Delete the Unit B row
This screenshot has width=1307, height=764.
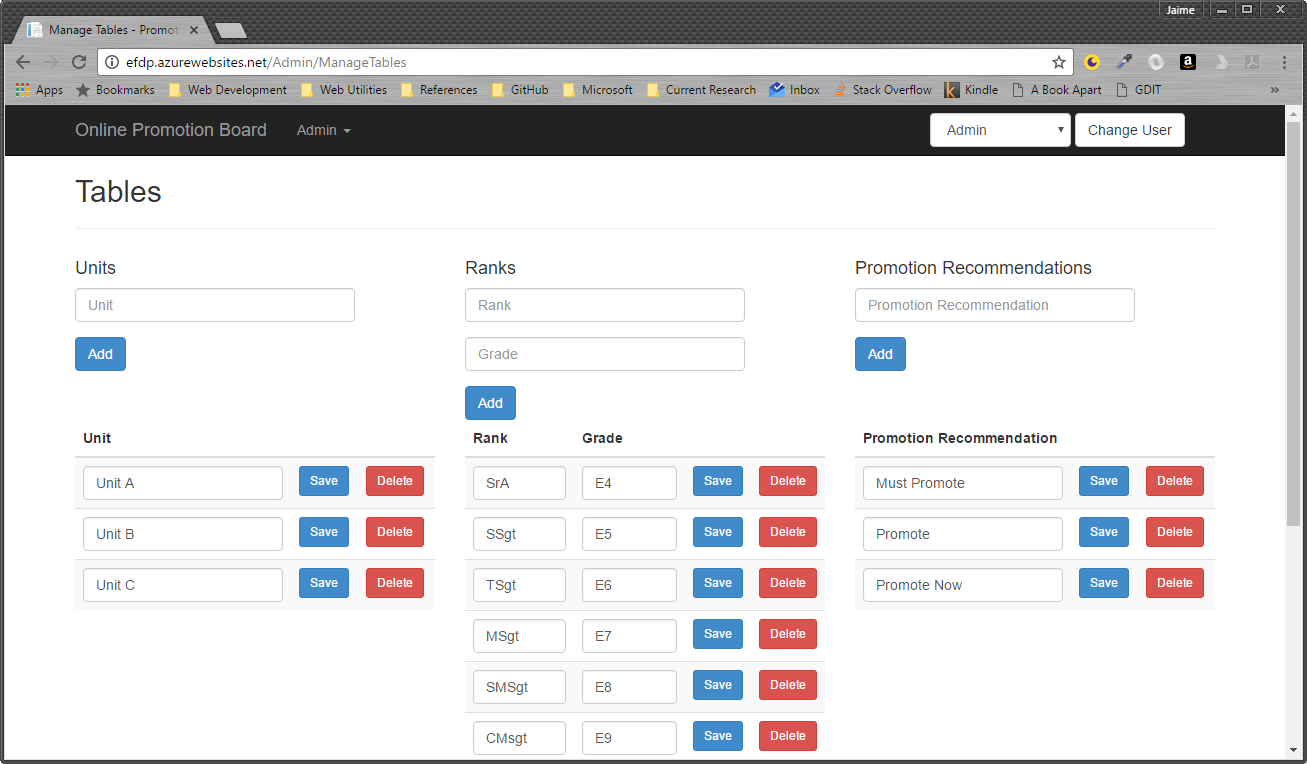pos(394,532)
